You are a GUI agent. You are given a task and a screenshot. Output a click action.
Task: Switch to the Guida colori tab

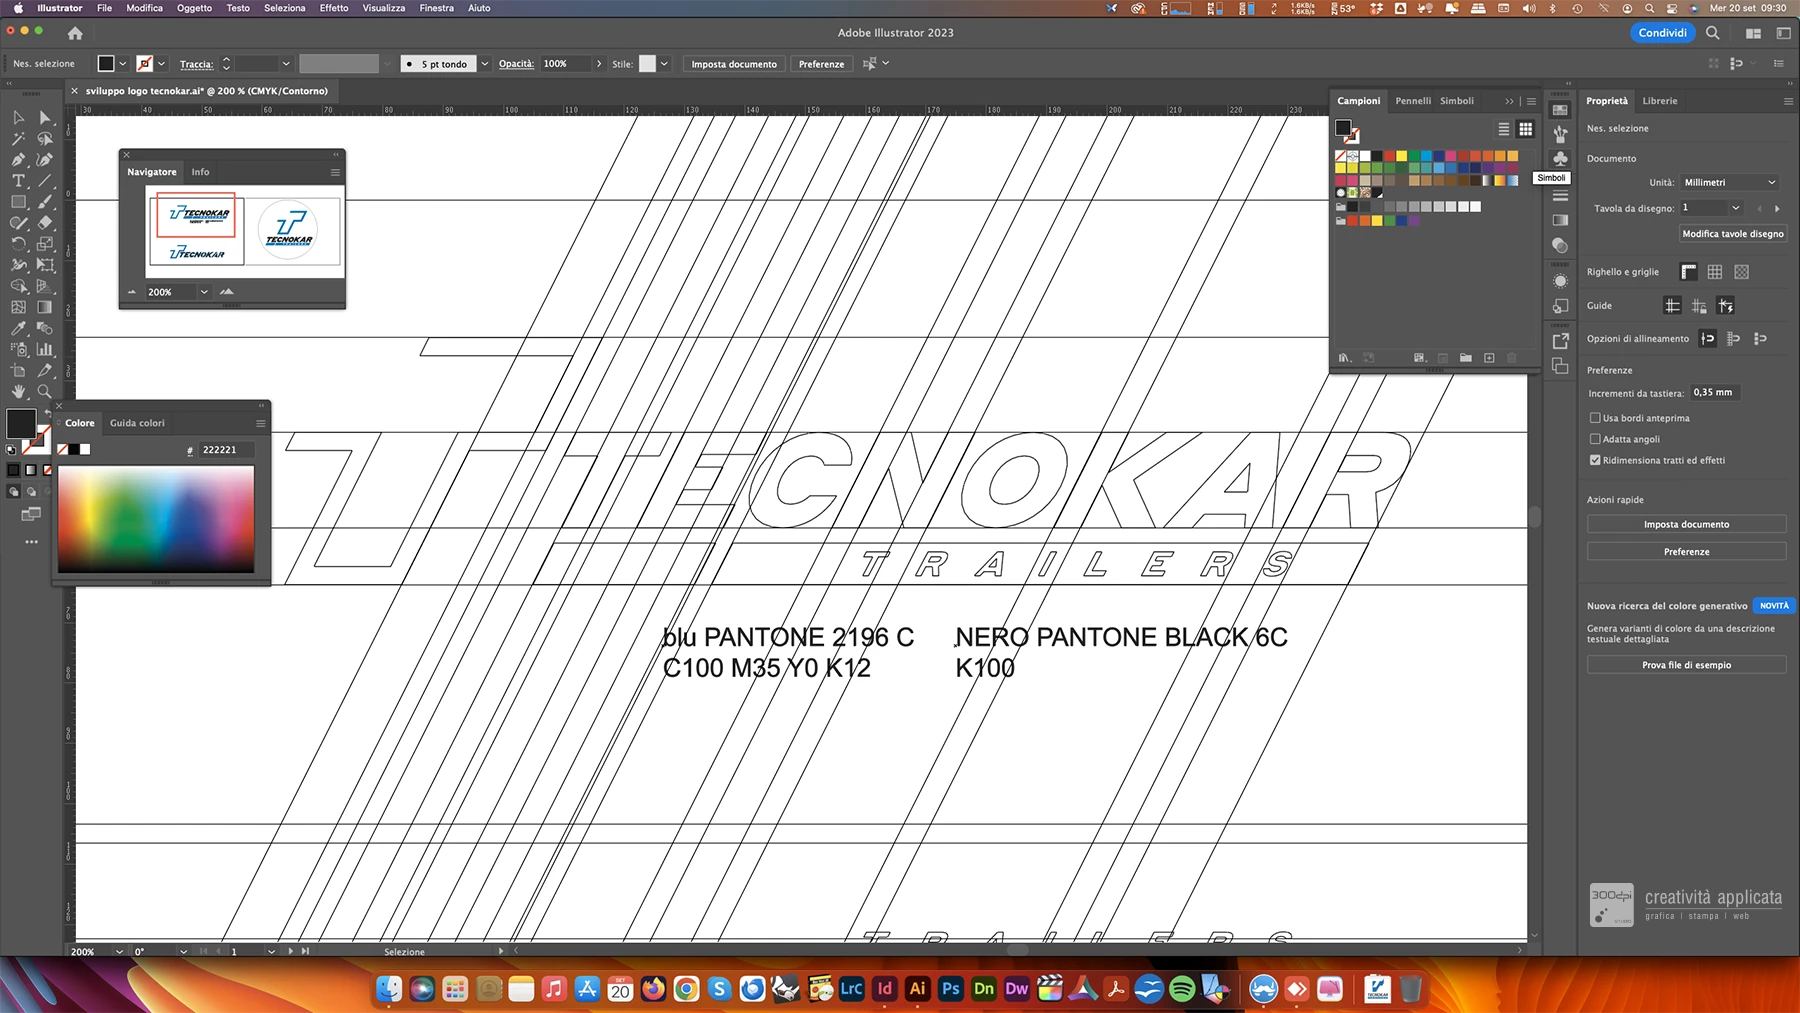[x=137, y=423]
